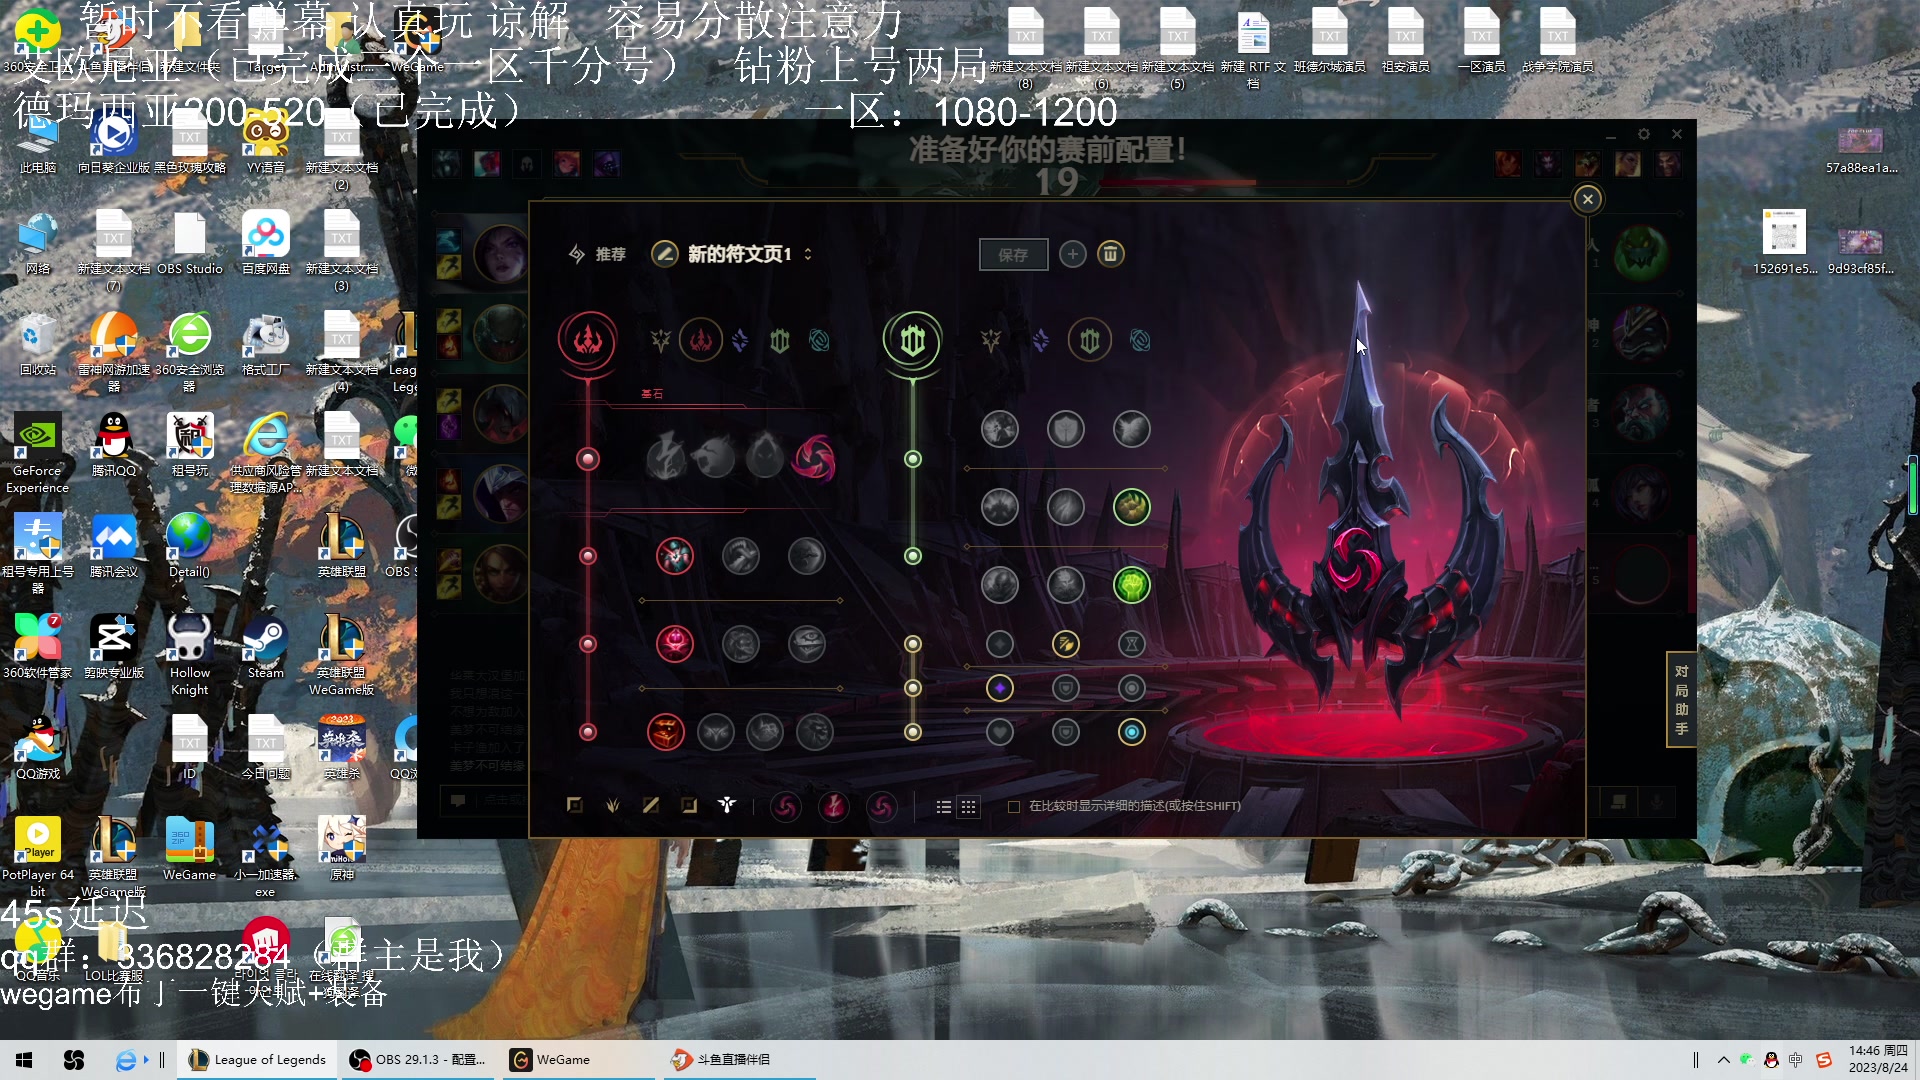Screen dimensions: 1920x1080
Task: Open the OBS Studio desktop icon
Action: pos(190,244)
